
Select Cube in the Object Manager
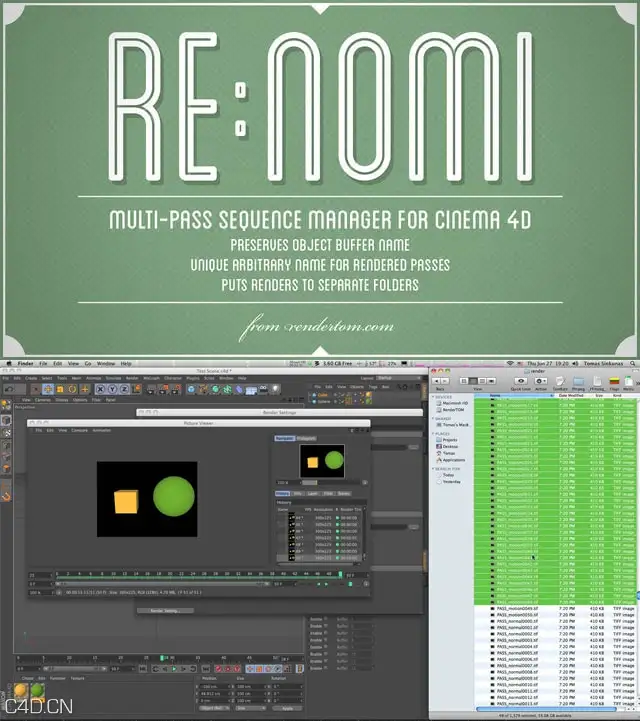323,395
